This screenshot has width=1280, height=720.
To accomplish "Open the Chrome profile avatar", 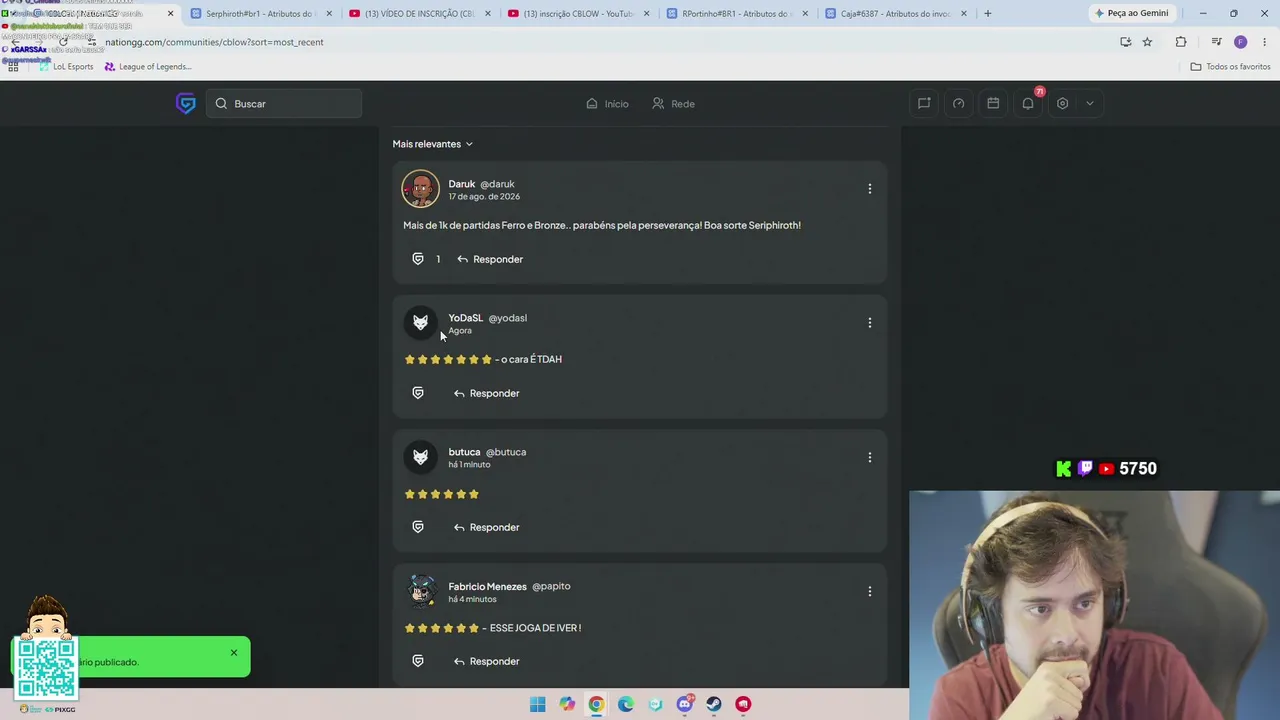I will pyautogui.click(x=1240, y=42).
